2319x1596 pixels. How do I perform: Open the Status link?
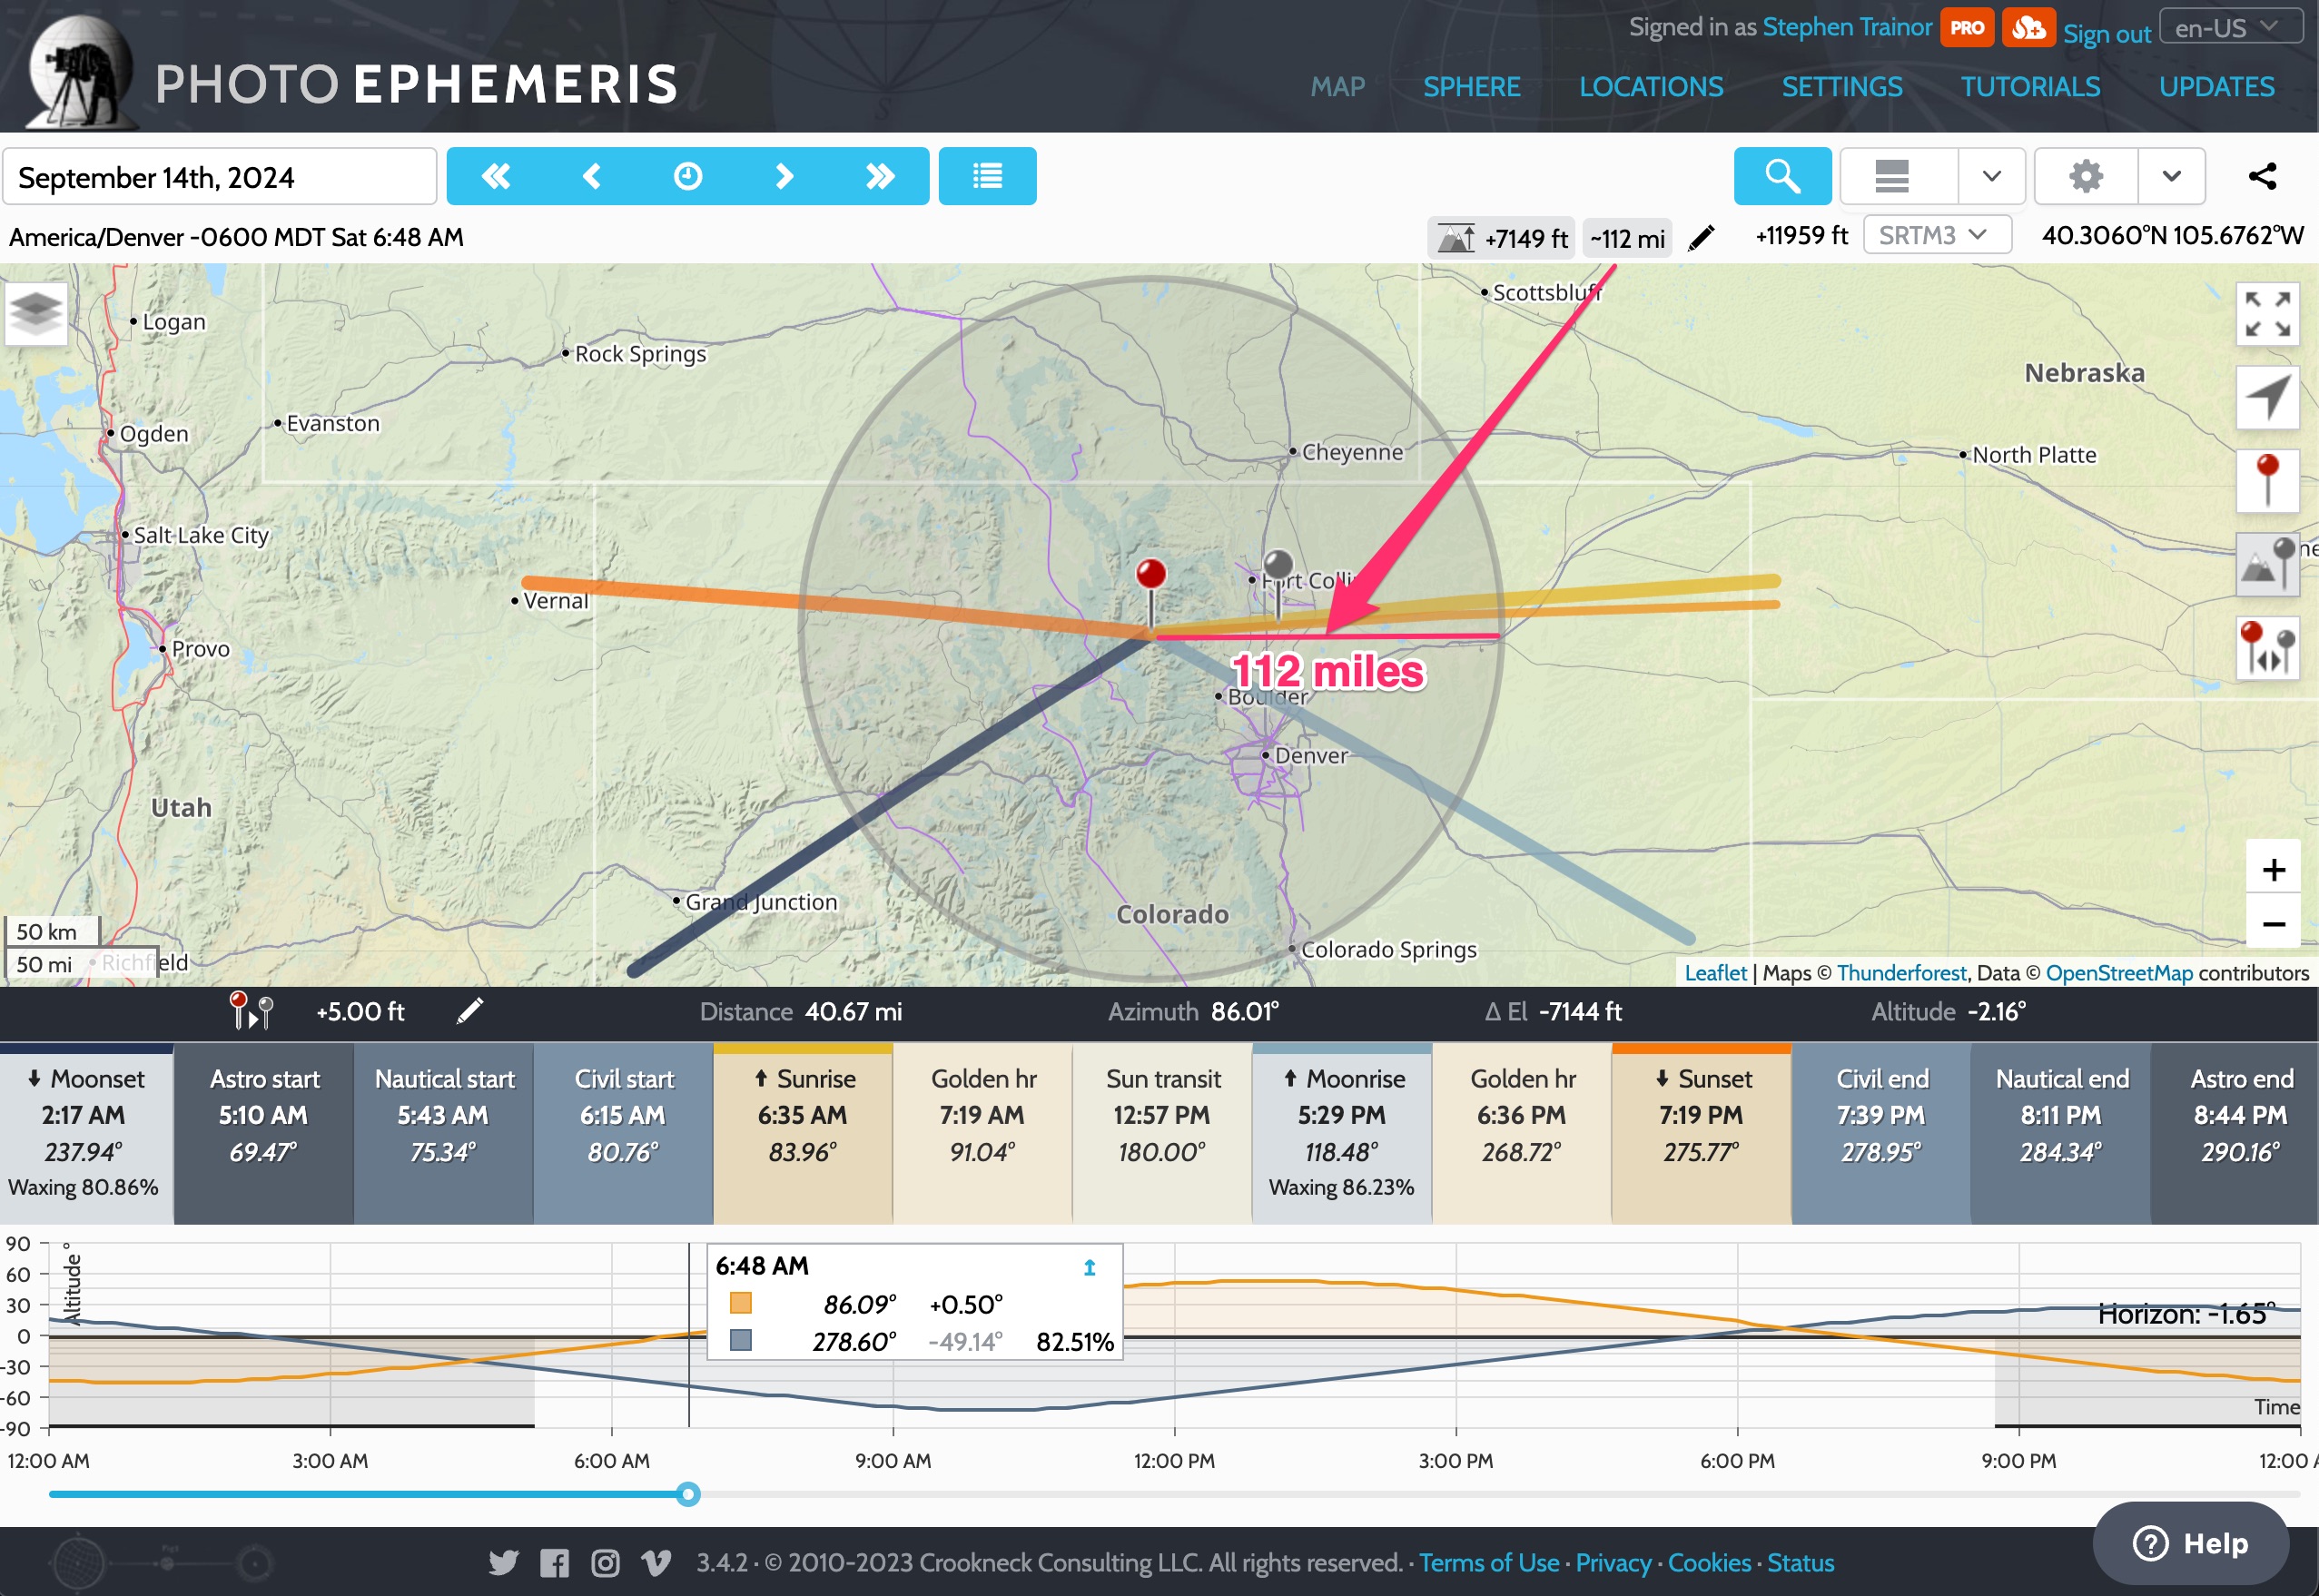coord(1800,1562)
